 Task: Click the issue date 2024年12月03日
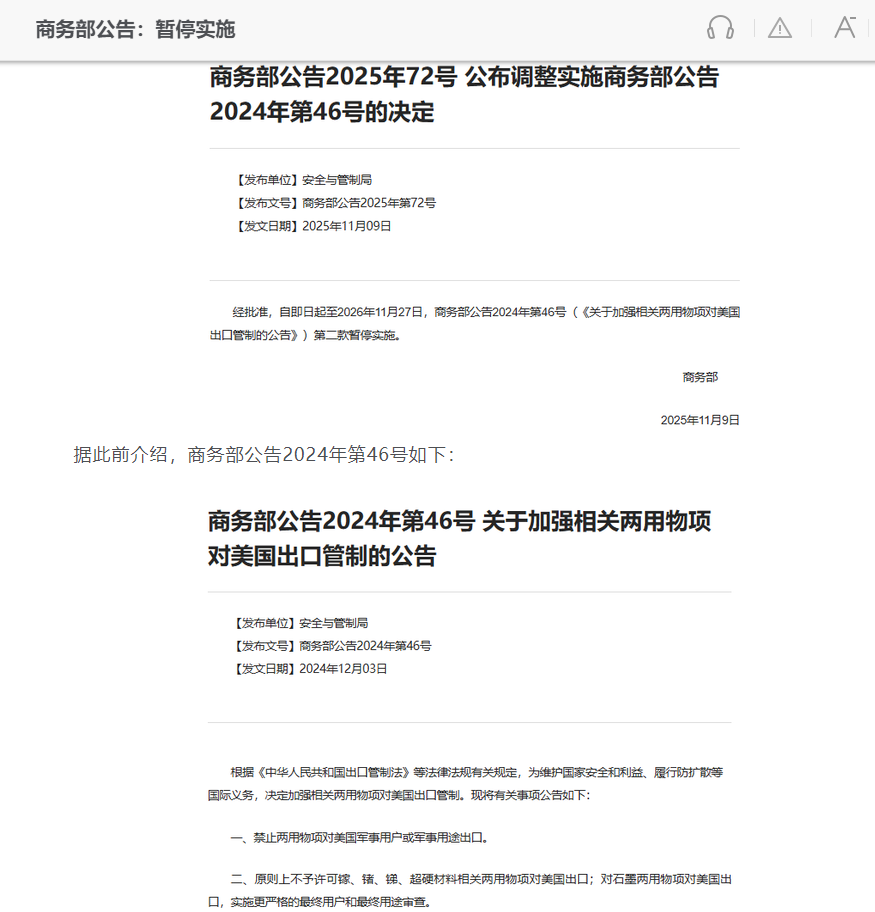[x=343, y=669]
